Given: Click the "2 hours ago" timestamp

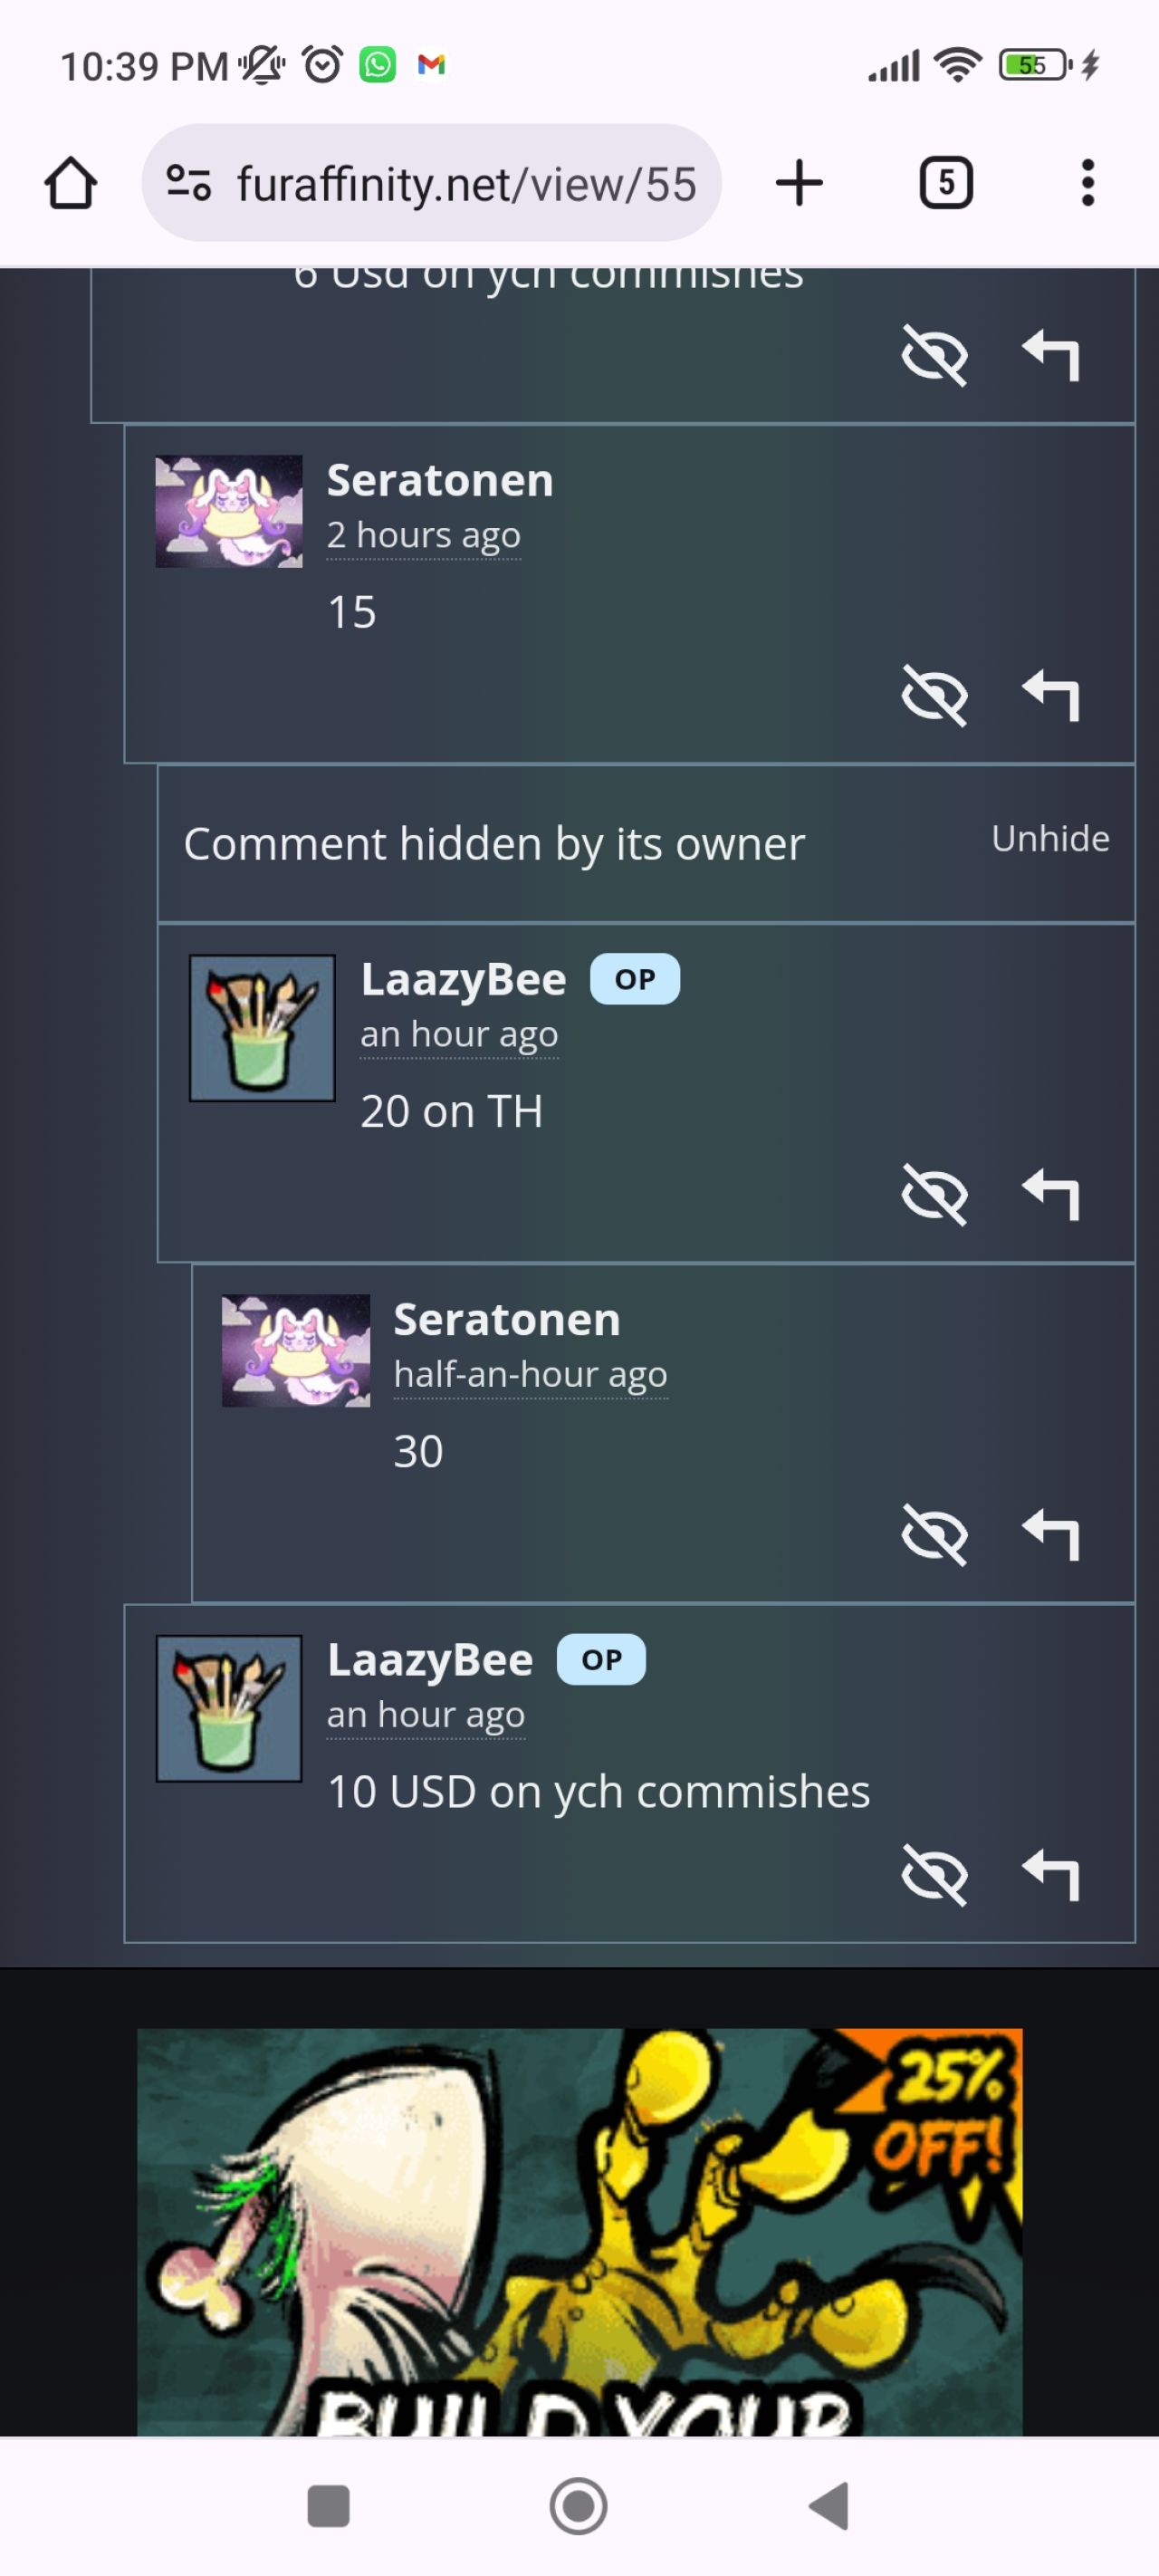Looking at the screenshot, I should click(423, 535).
